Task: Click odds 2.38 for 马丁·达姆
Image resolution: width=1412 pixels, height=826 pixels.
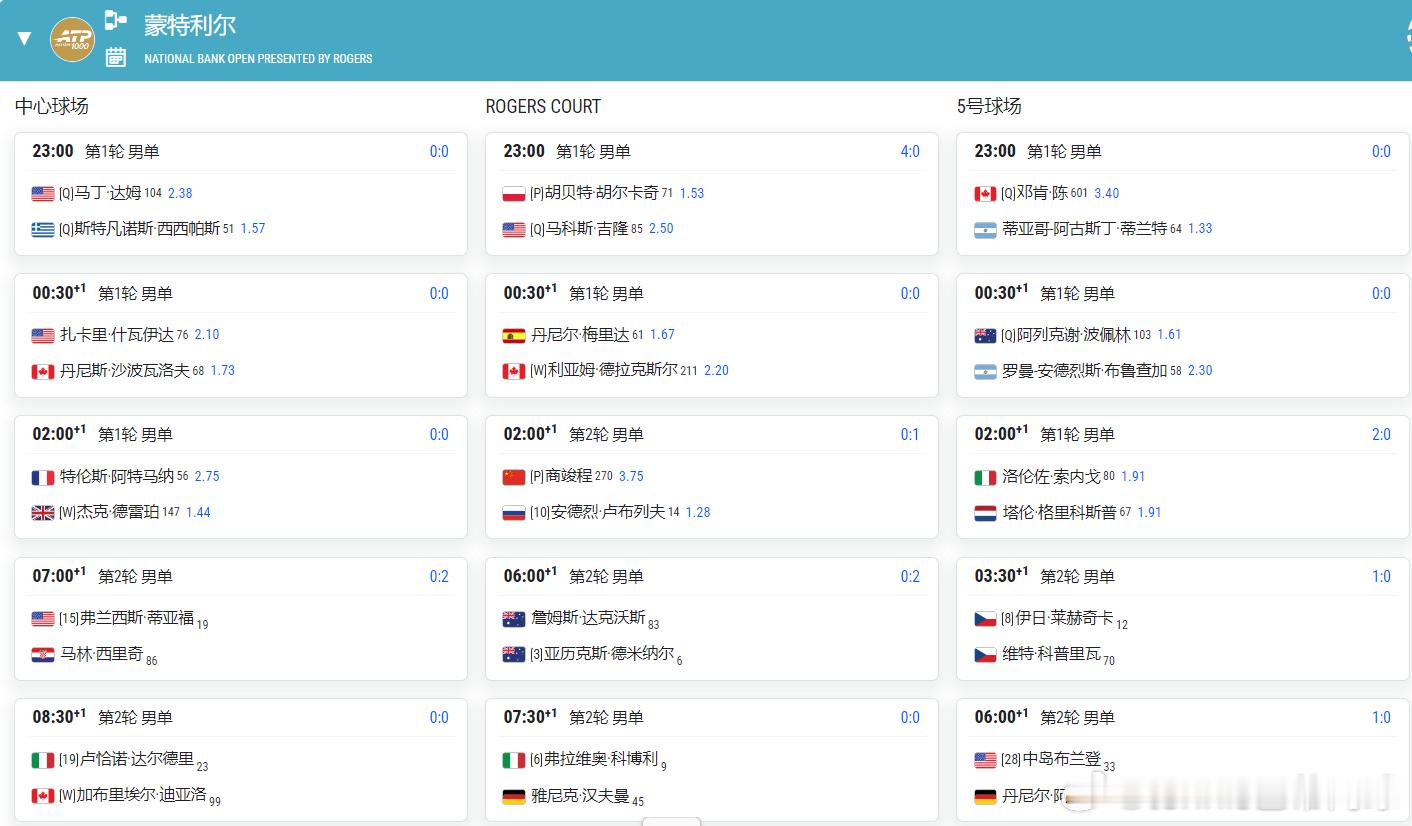Action: point(180,193)
